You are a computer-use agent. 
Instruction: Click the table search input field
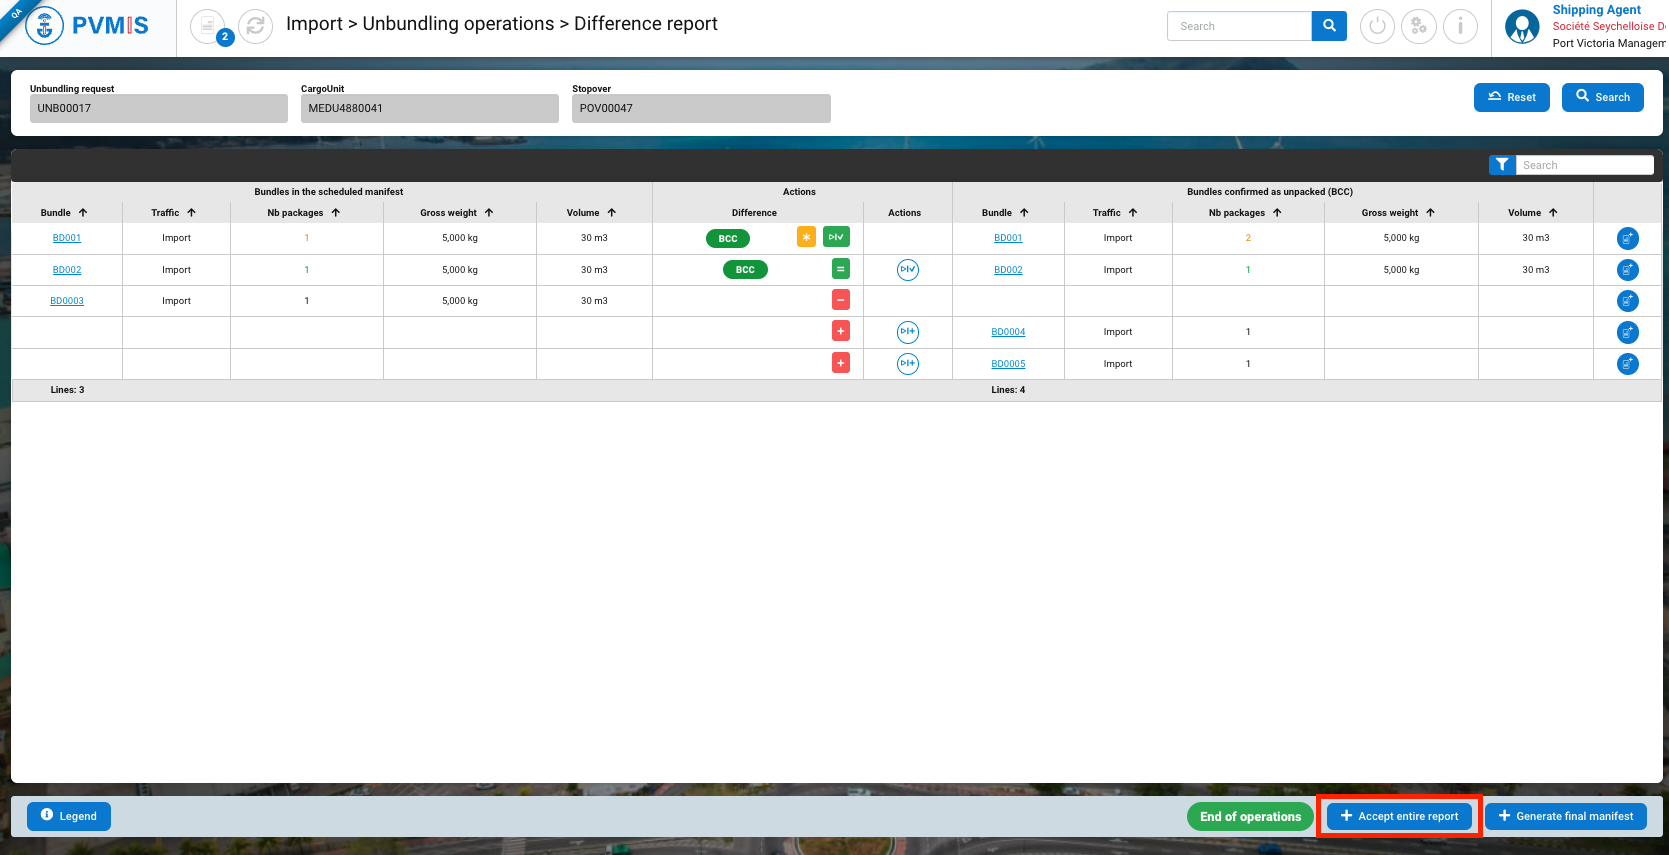(1584, 165)
